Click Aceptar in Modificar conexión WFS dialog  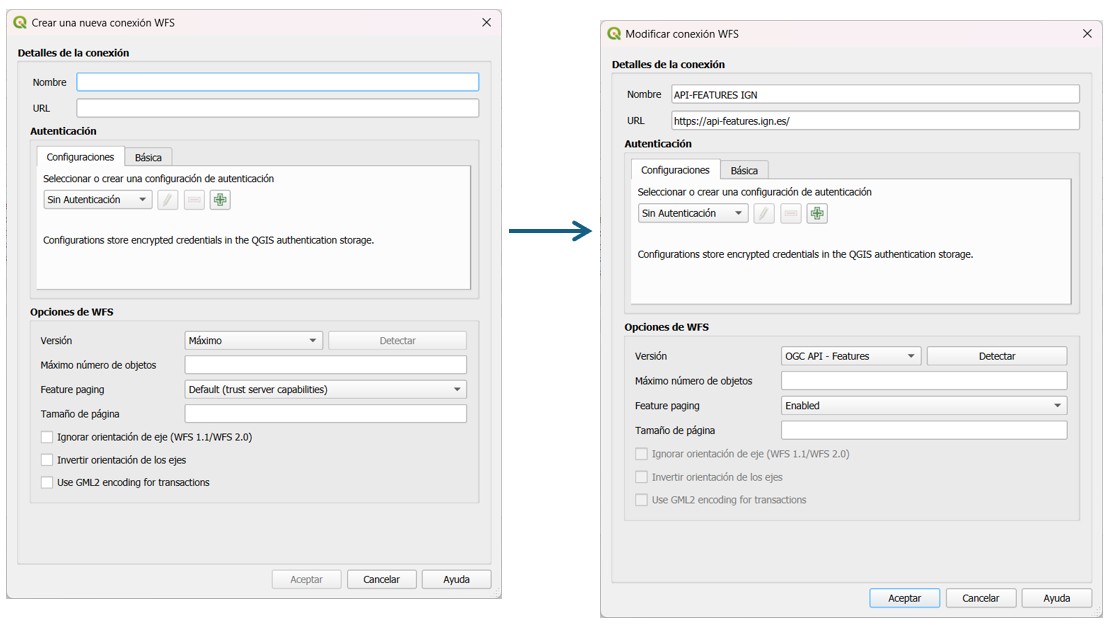(x=904, y=598)
